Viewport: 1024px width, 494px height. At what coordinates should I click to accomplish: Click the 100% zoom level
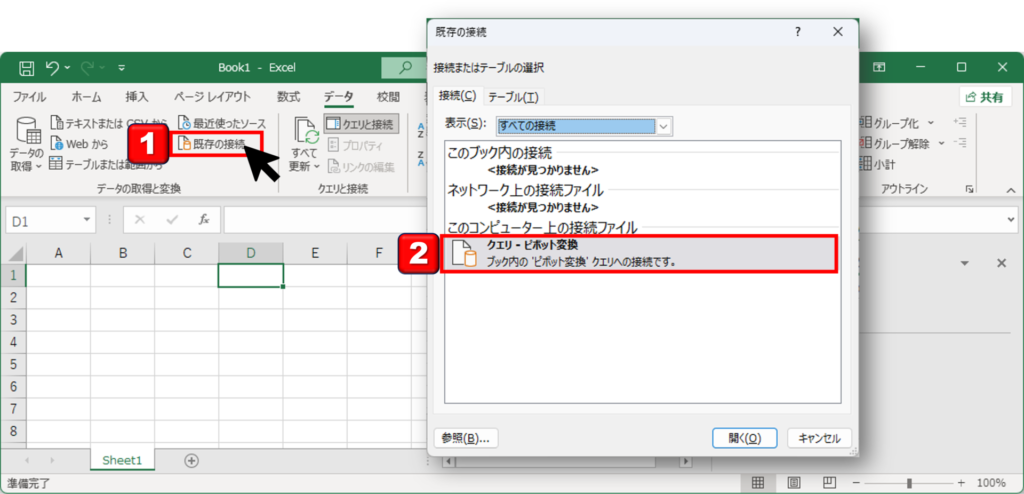point(991,483)
